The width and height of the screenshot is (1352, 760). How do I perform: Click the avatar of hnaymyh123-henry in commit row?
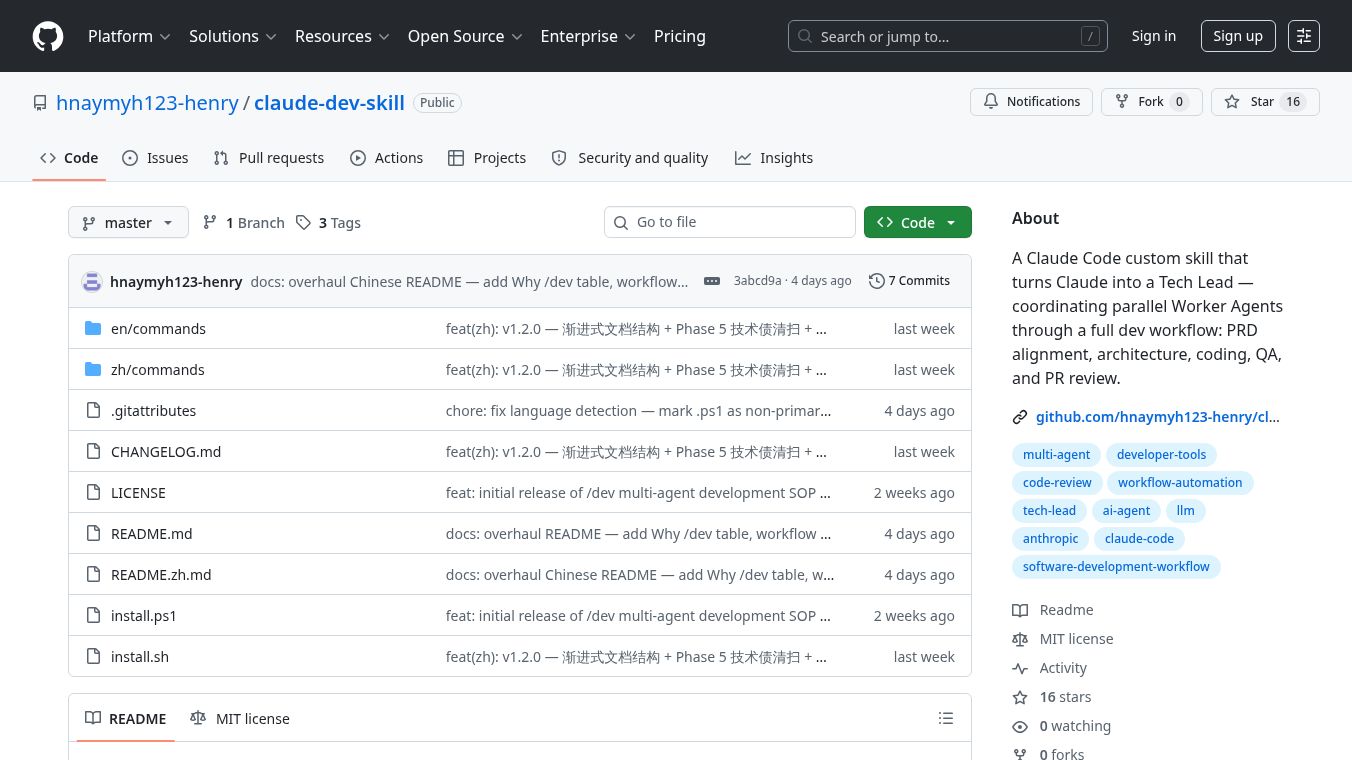[92, 281]
